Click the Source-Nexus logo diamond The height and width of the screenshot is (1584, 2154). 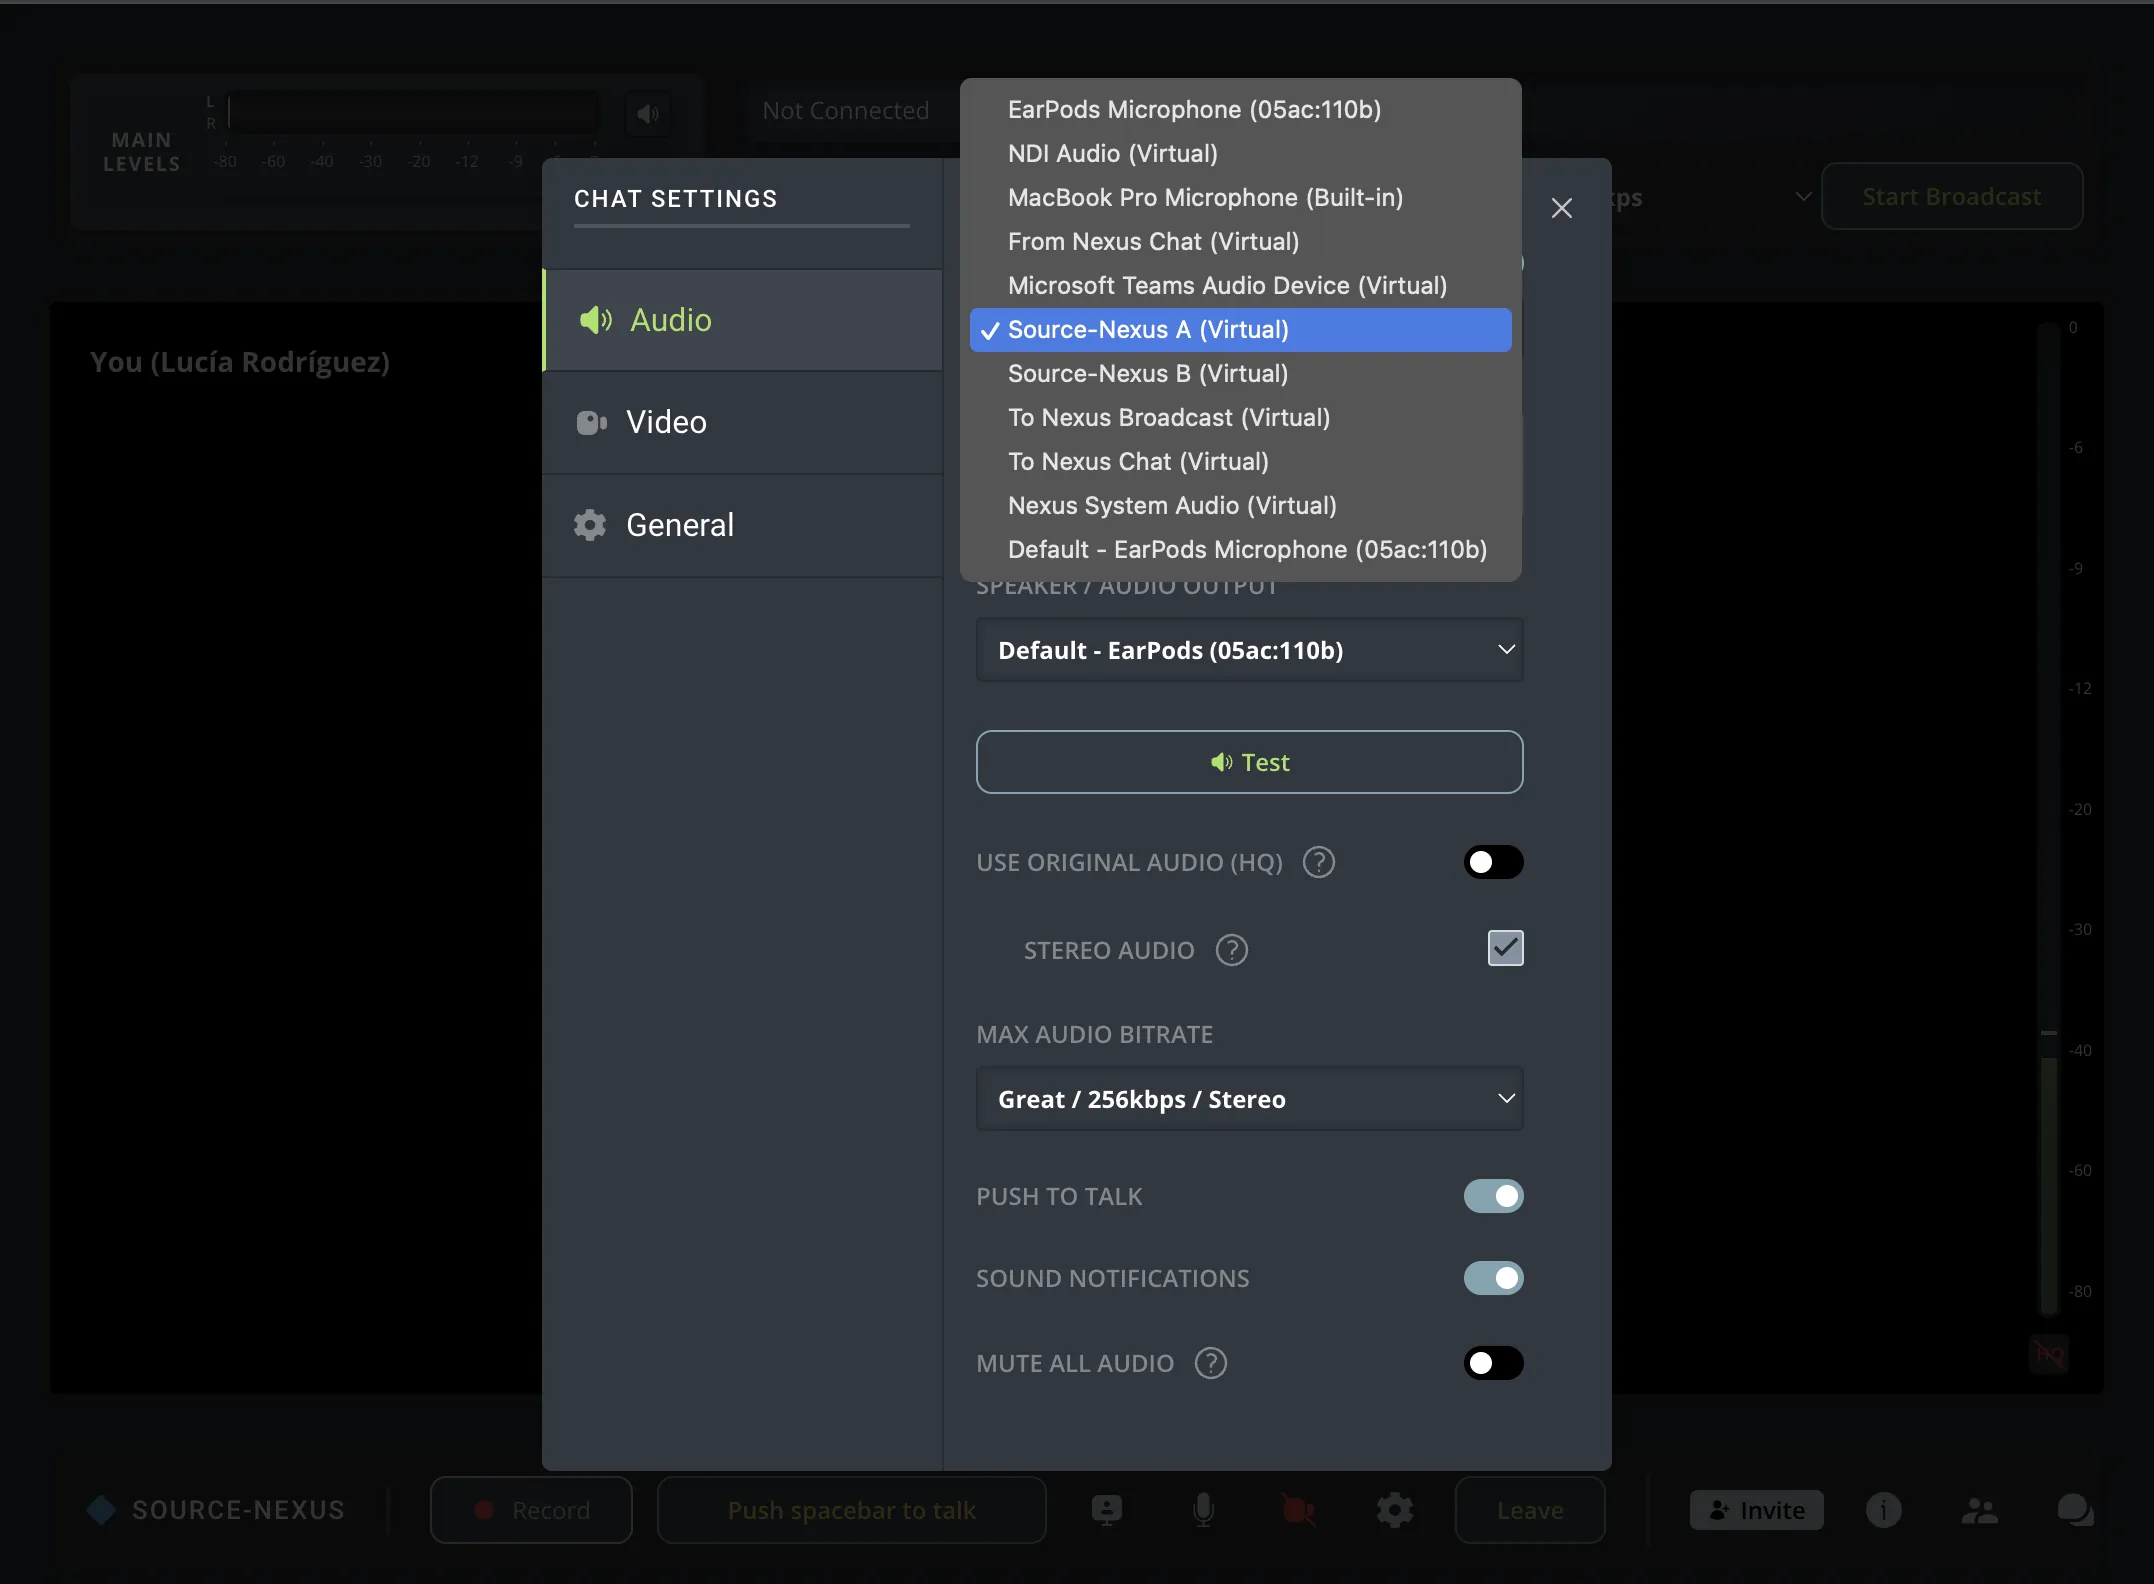[101, 1510]
